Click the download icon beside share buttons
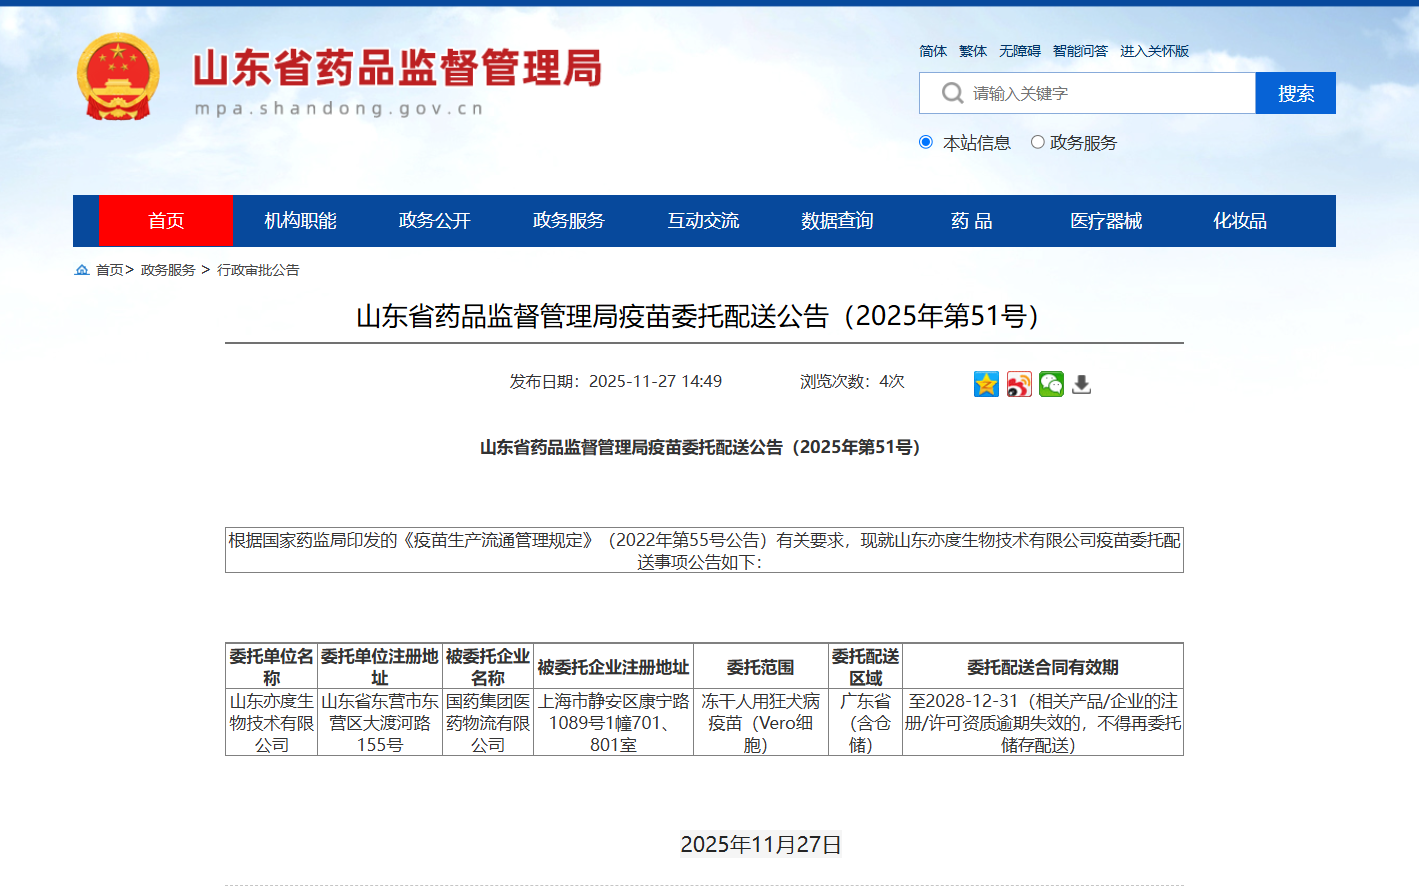 (x=1081, y=384)
